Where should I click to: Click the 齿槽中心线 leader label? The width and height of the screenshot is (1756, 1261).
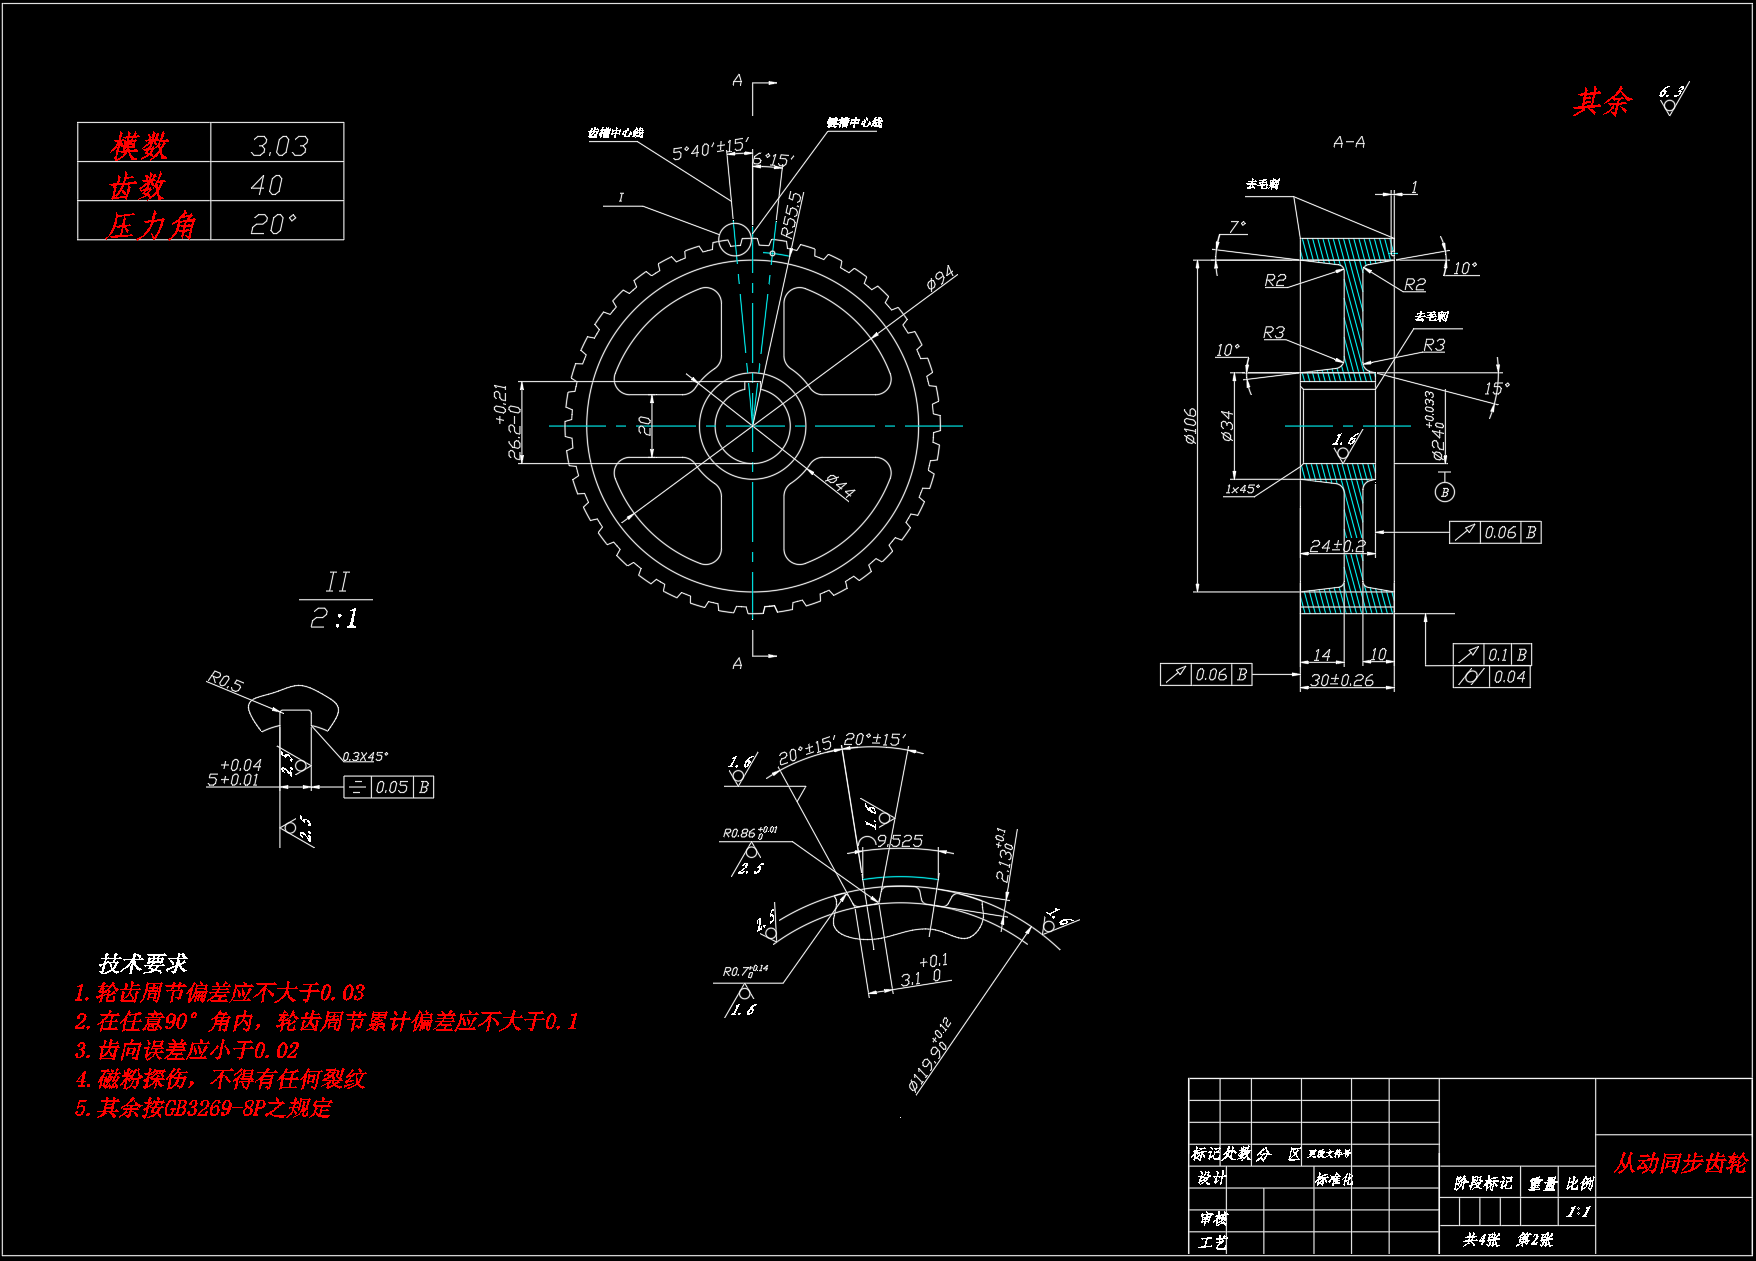615,132
